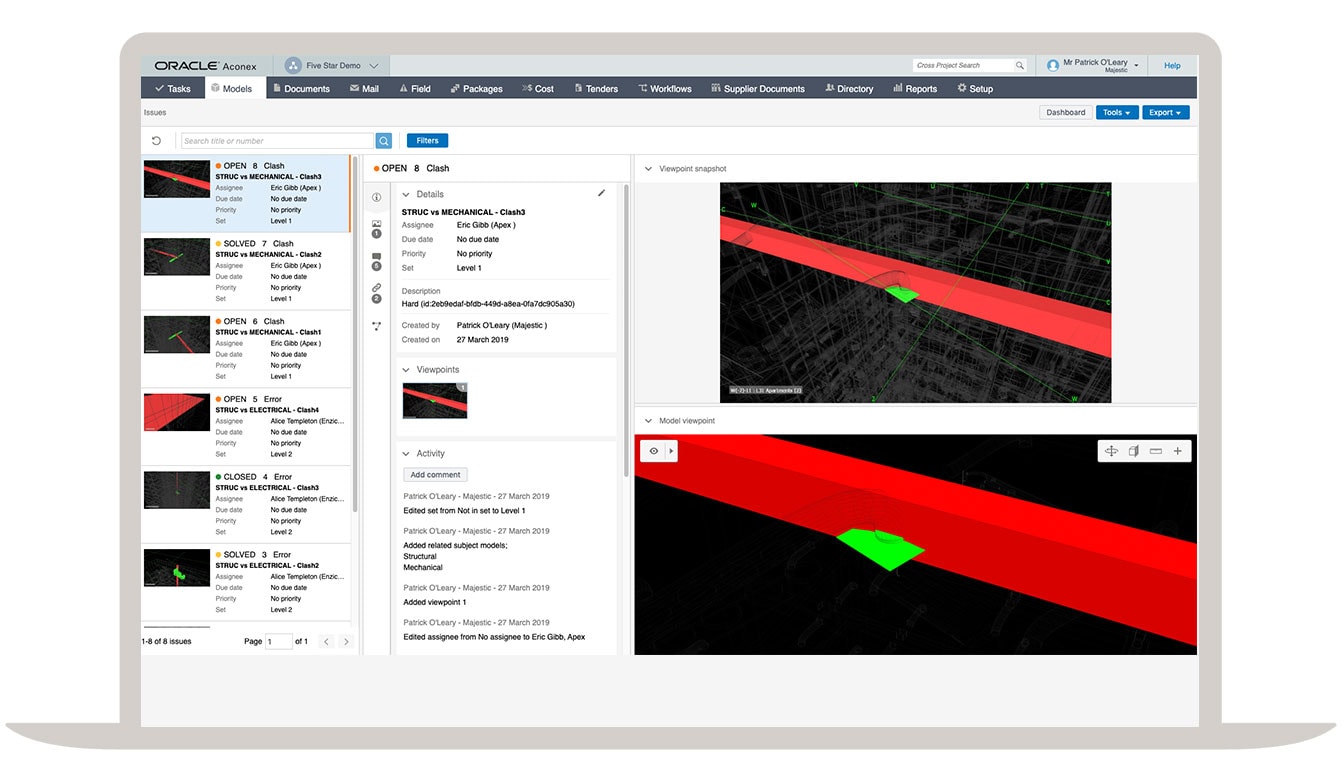1344x764 pixels.
Task: Open the Cost tab
Action: tap(538, 89)
